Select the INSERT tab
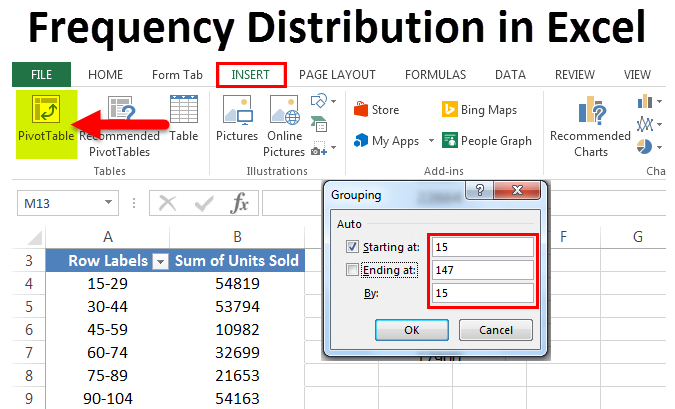 (251, 75)
